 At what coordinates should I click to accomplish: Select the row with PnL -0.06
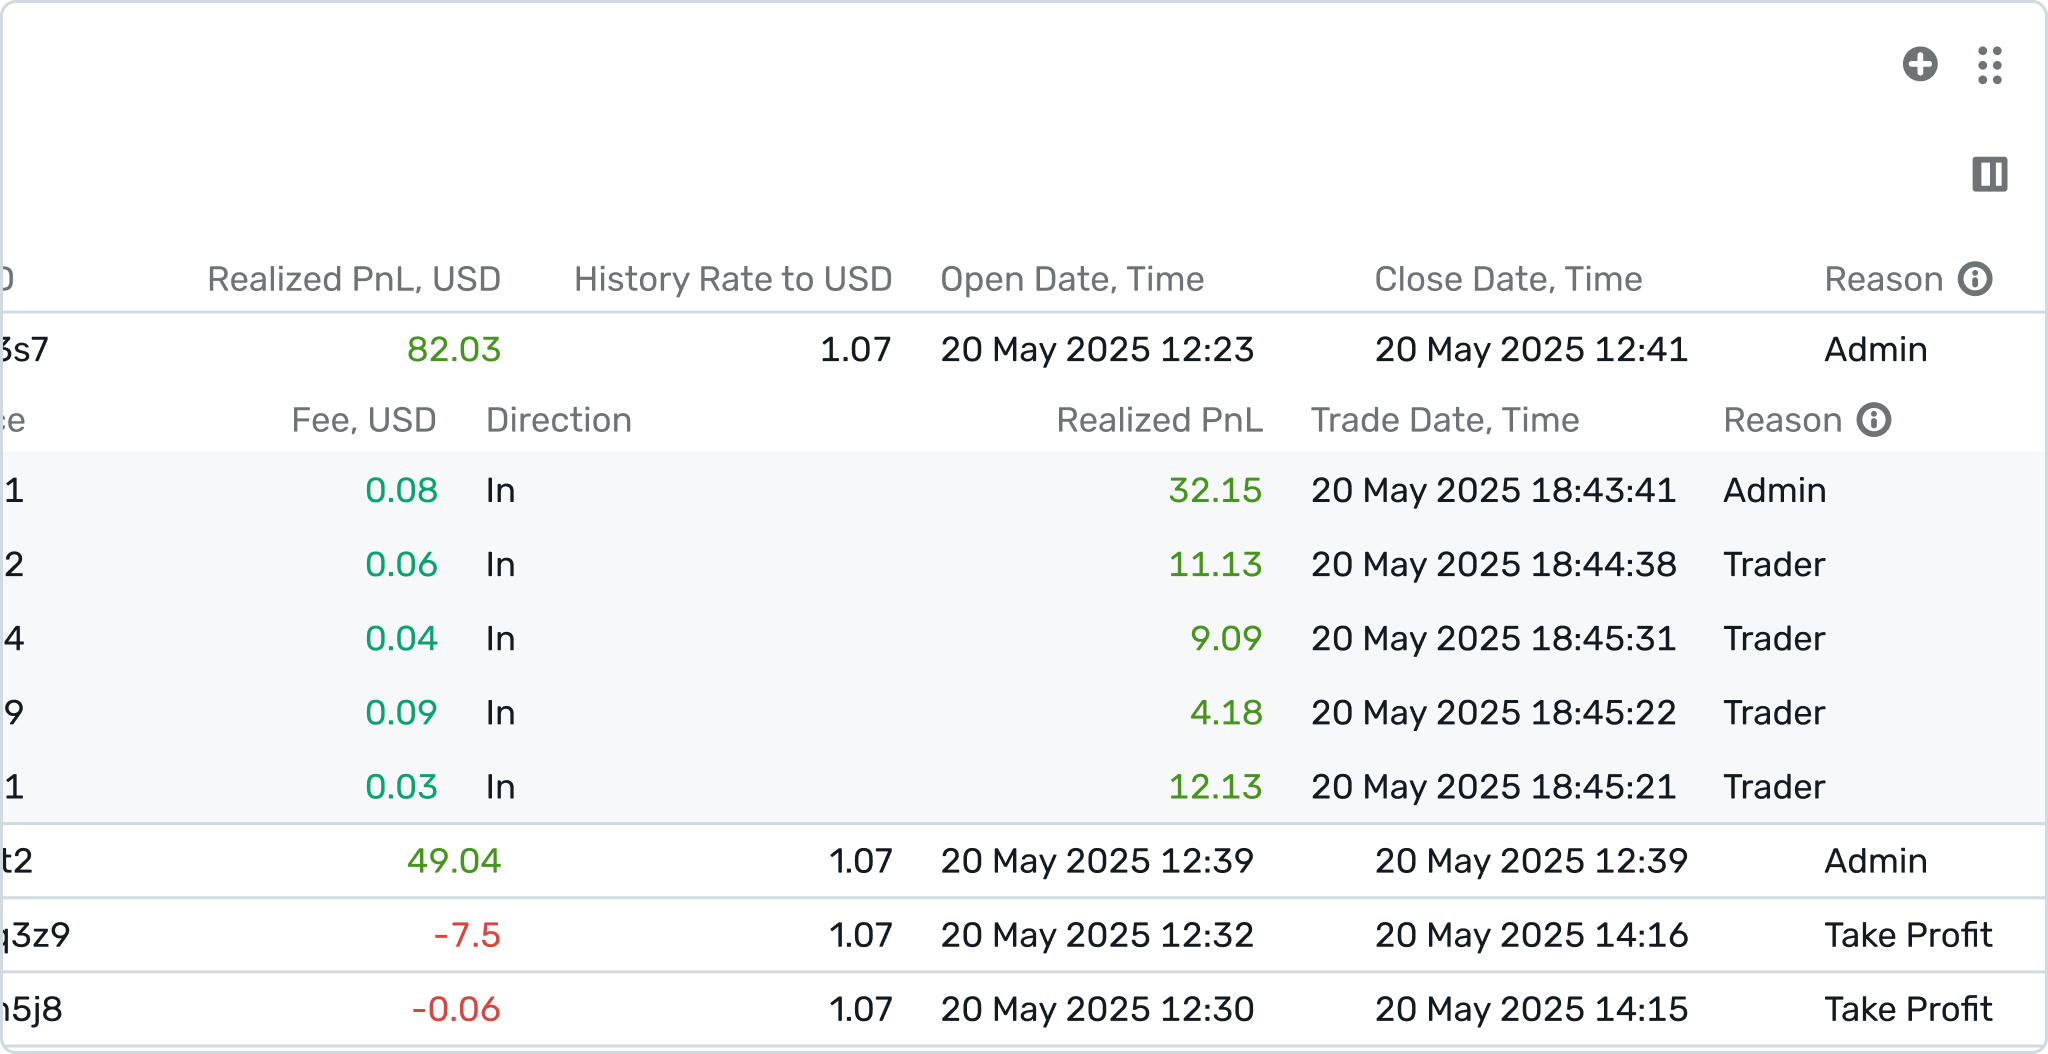[1024, 1009]
